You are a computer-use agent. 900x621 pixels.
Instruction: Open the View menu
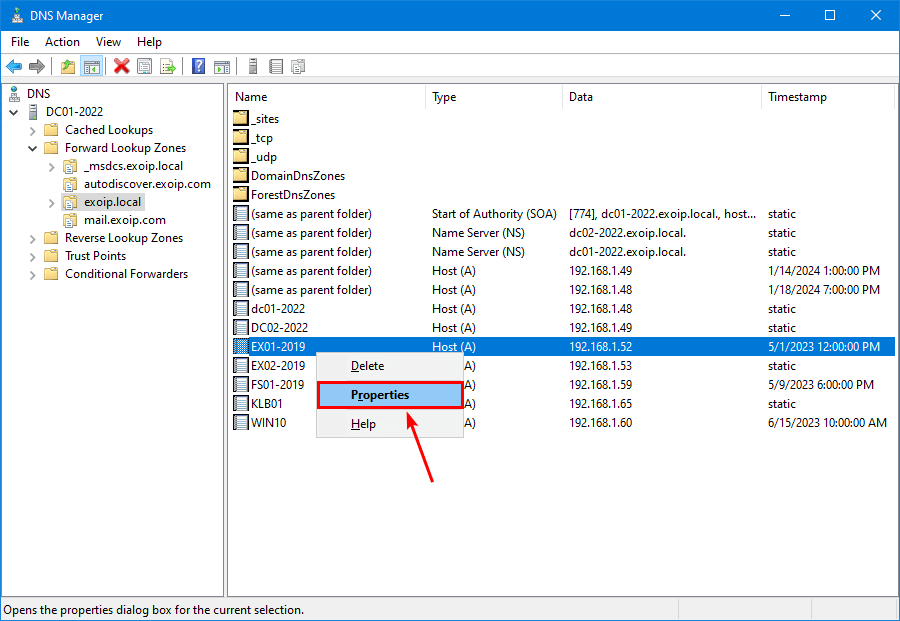pyautogui.click(x=108, y=42)
